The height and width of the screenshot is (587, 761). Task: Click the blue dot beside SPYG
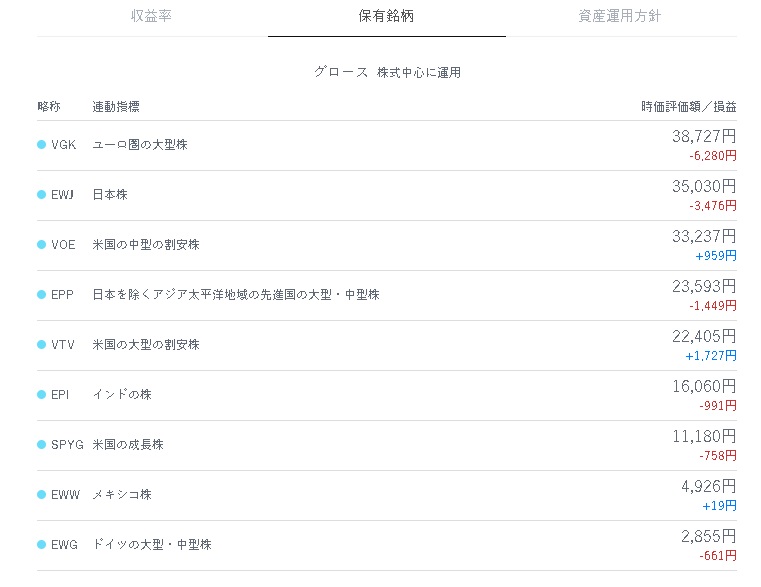42,445
